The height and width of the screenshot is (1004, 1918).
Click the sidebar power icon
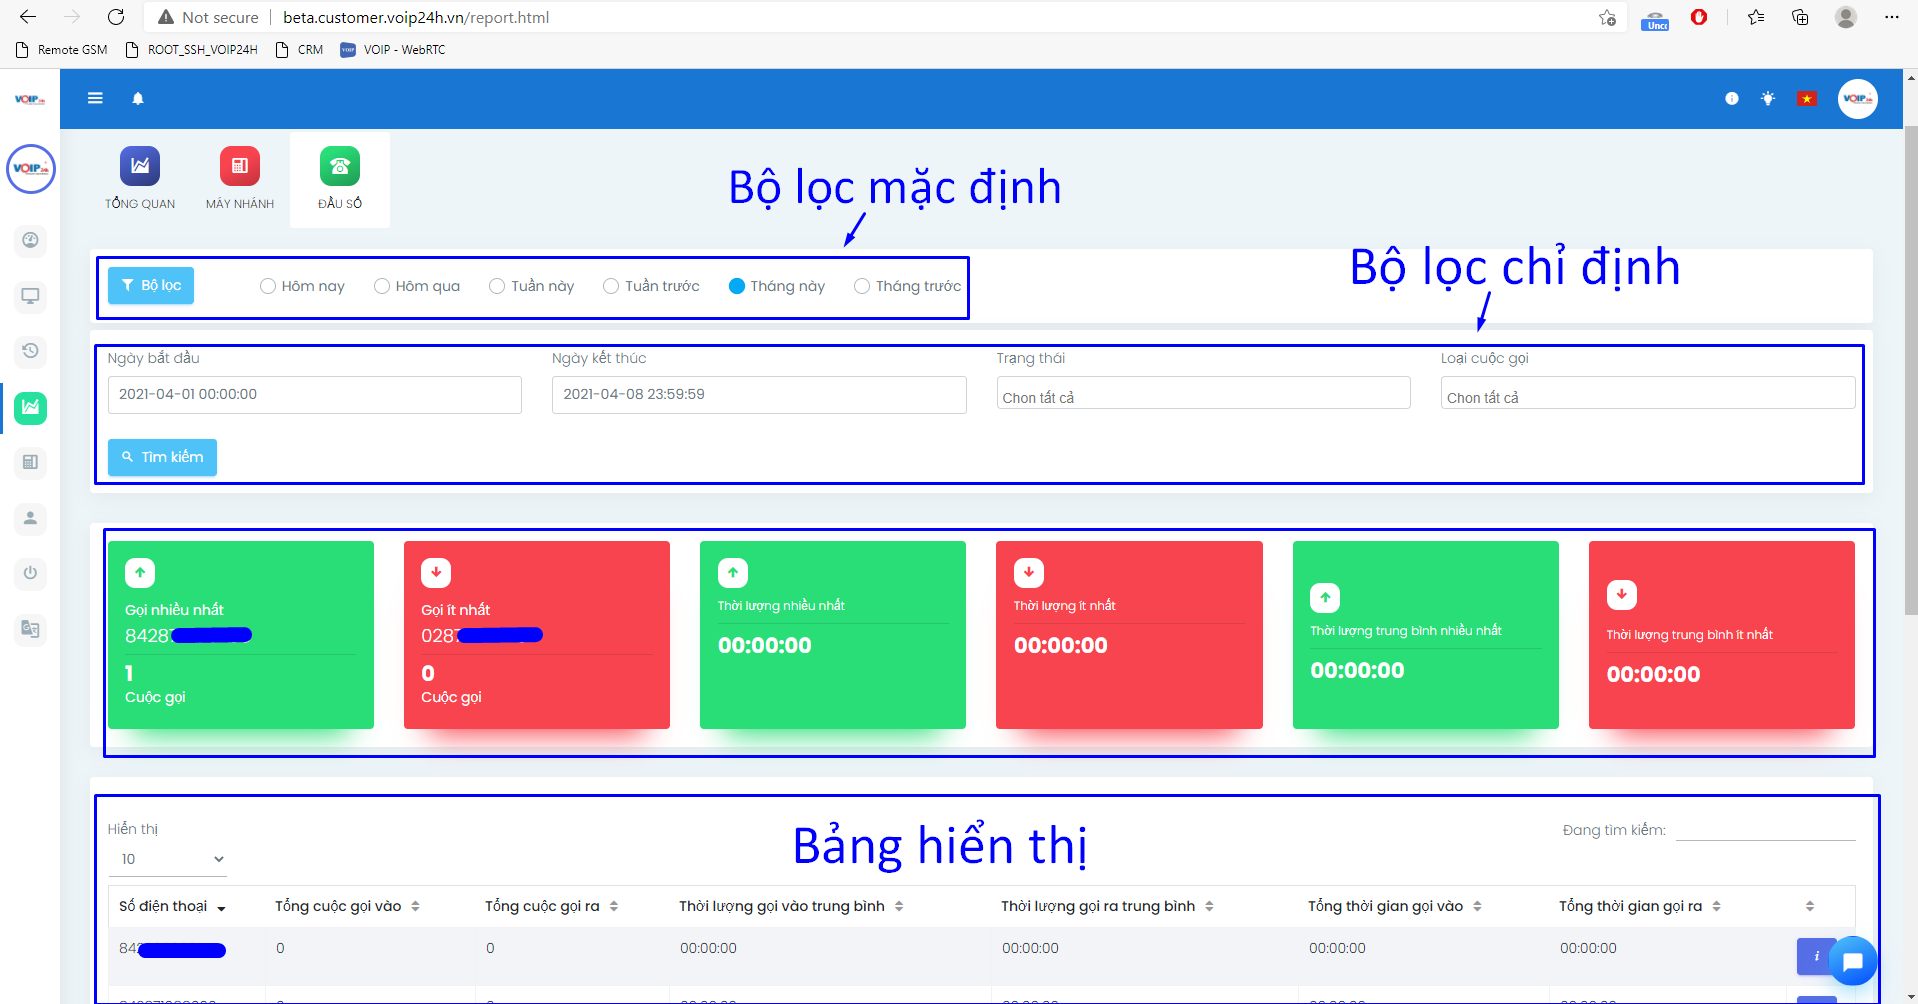[30, 573]
